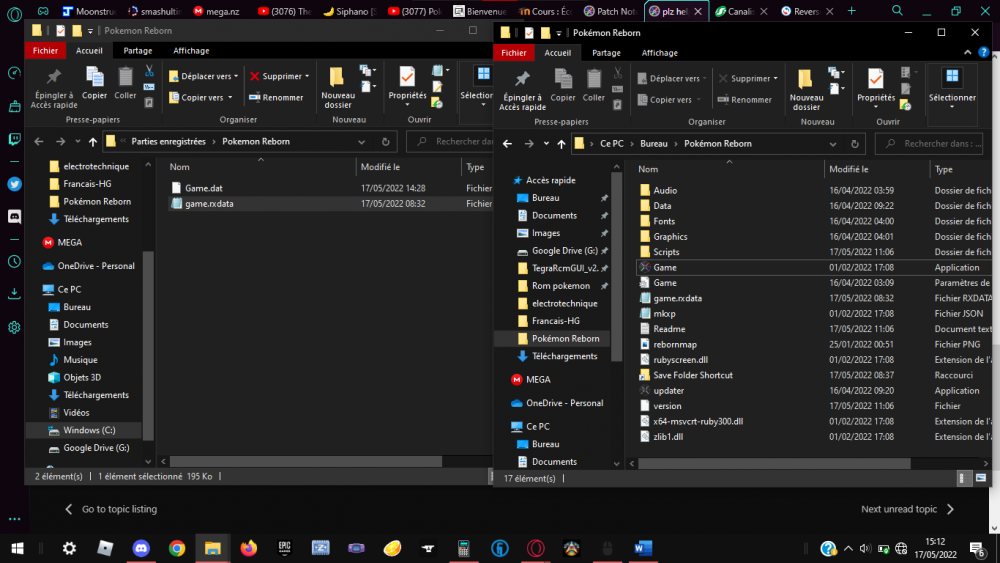The width and height of the screenshot is (1000, 563).
Task: Click search field in right window
Action: (929, 144)
